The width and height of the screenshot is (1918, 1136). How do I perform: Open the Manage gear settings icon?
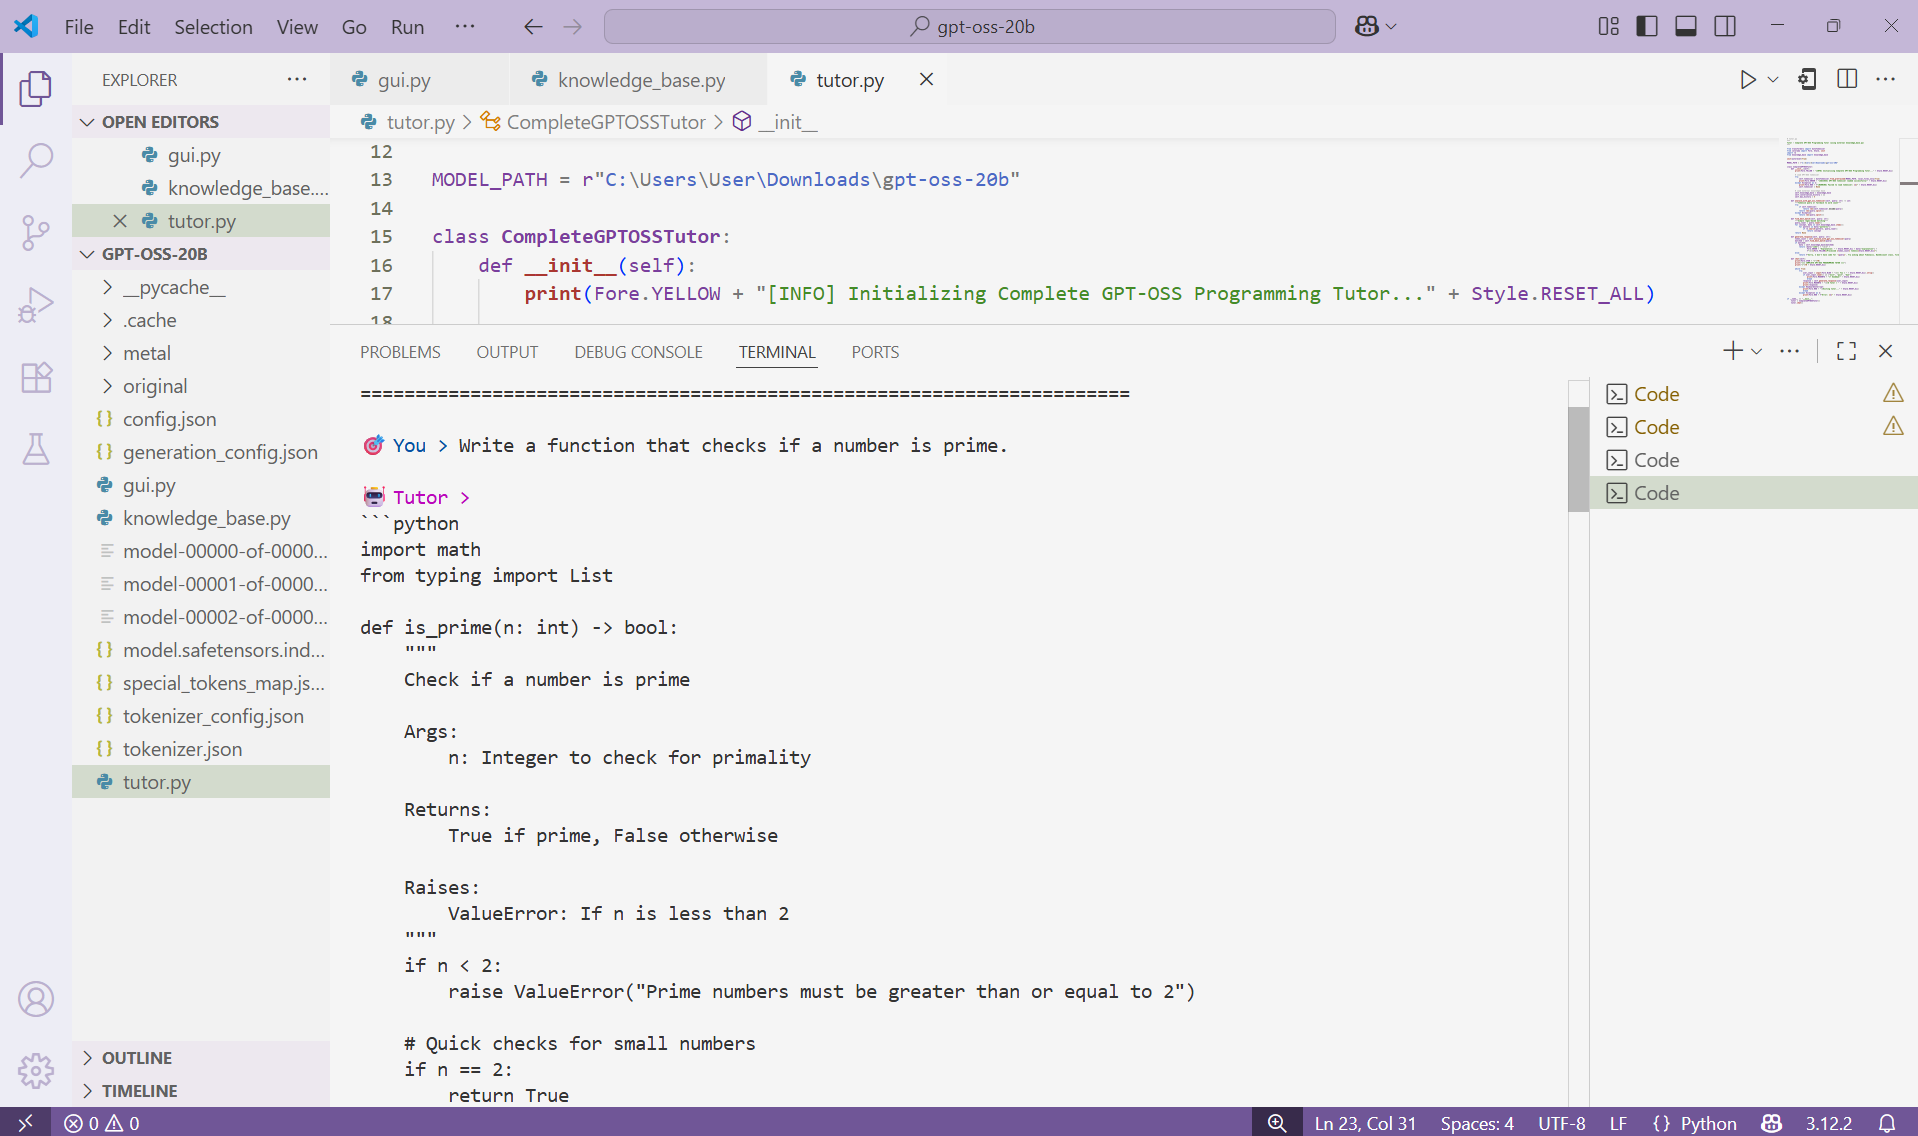click(x=36, y=1071)
